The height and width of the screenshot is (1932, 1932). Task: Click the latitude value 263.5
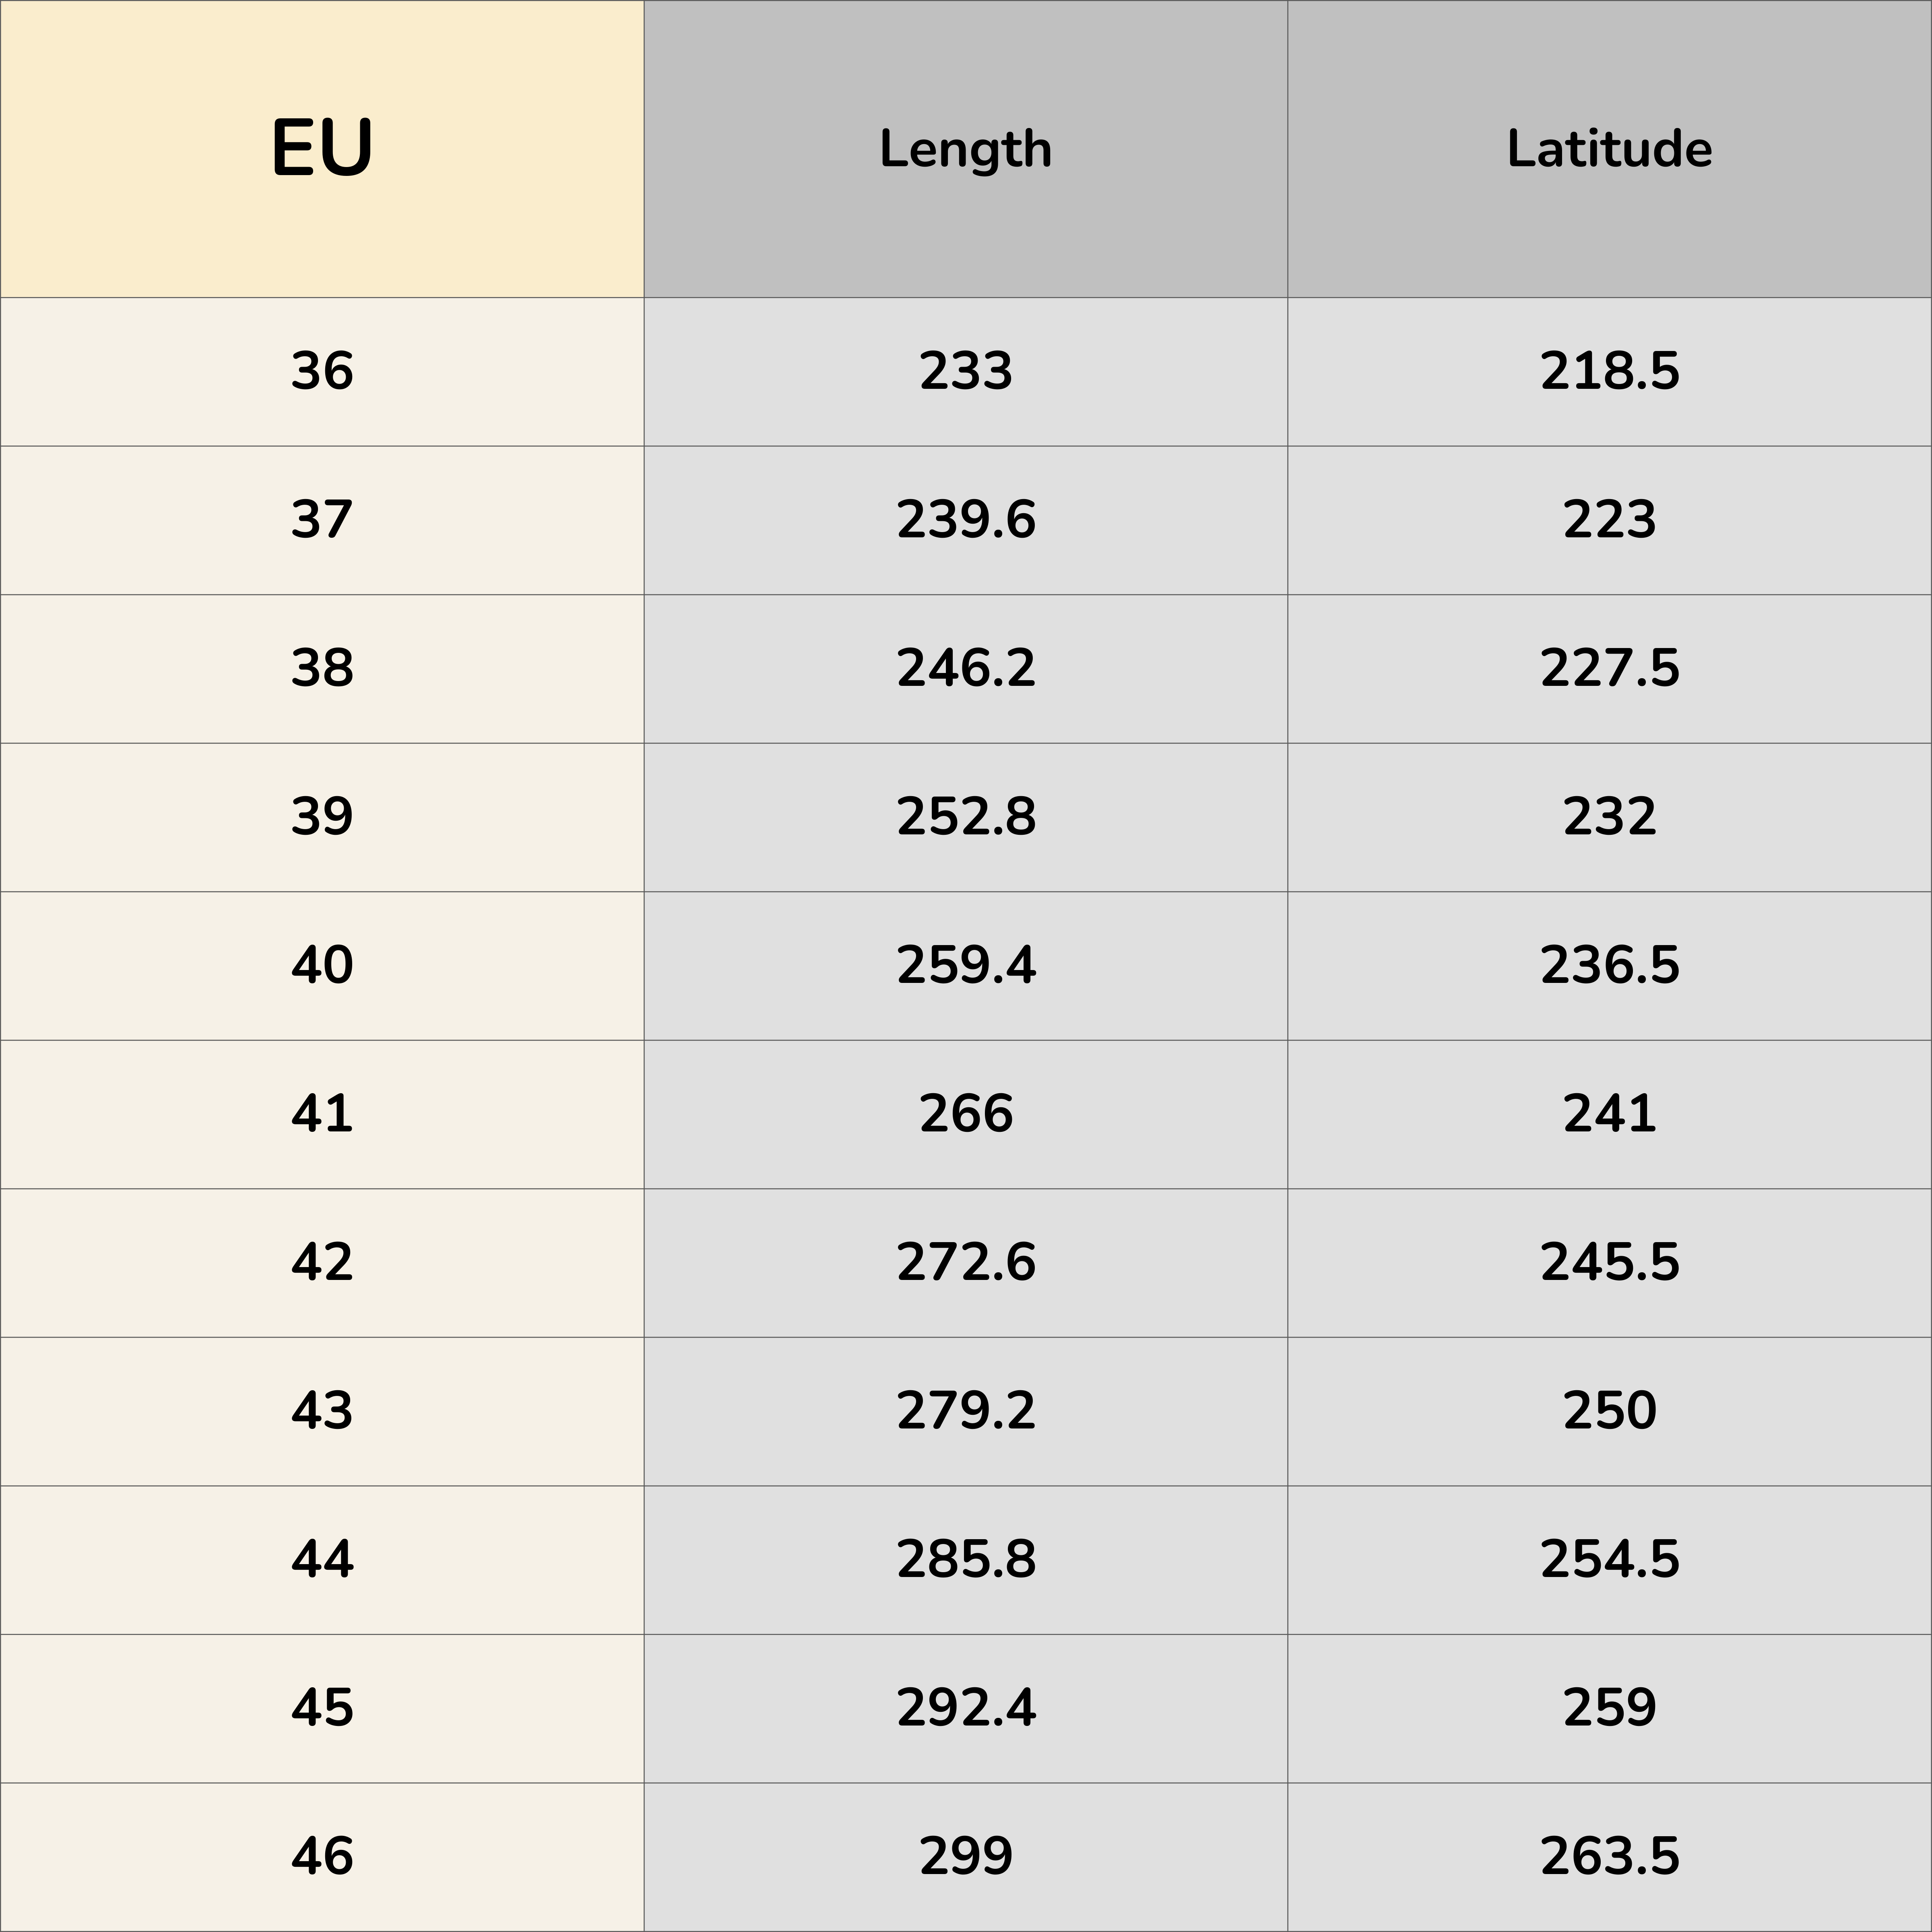(x=1609, y=1856)
